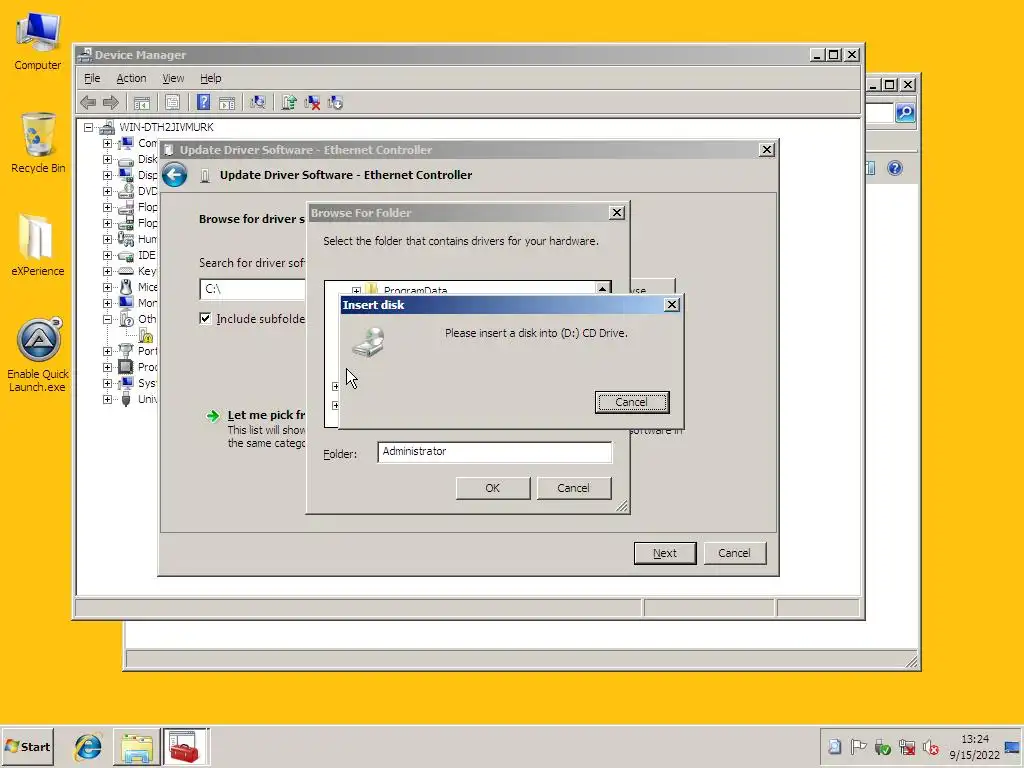Click the Uninstall device toolbar icon with red X

tap(312, 103)
